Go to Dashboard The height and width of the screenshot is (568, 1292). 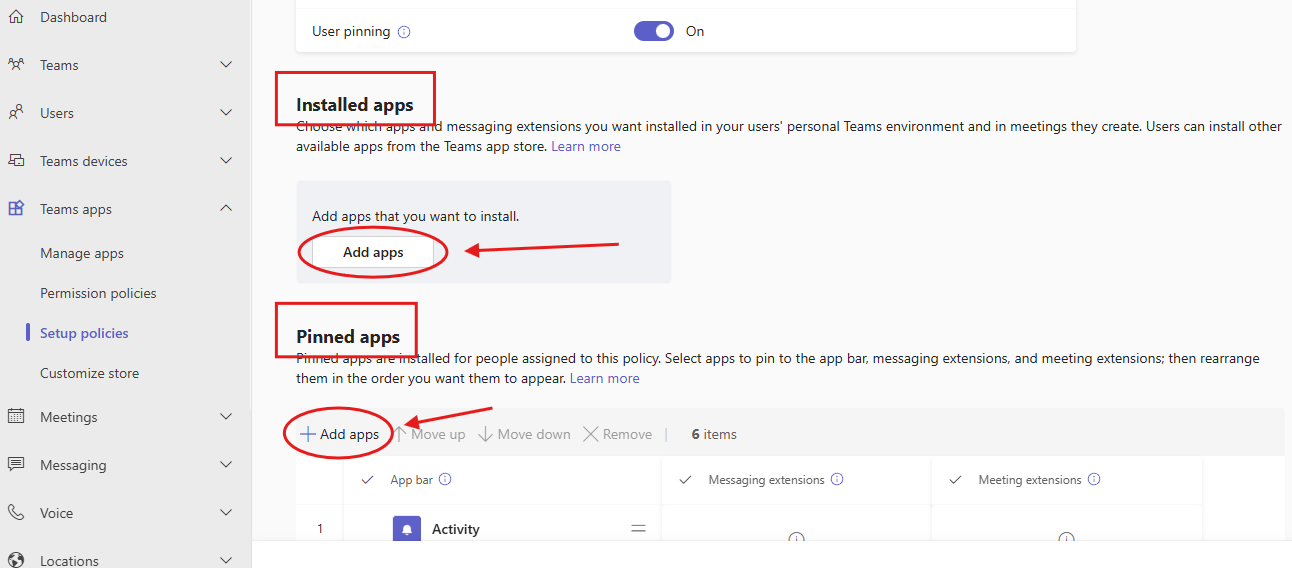[x=73, y=17]
